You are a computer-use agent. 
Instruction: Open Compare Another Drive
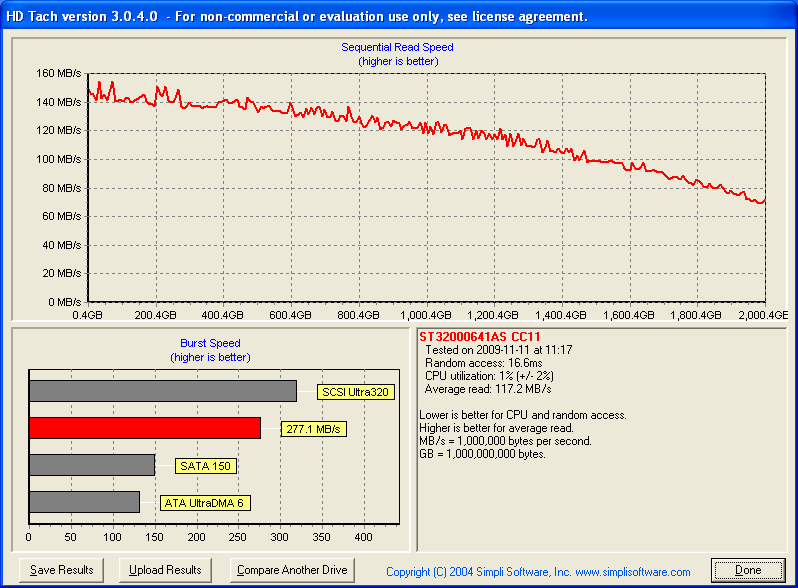tap(291, 570)
